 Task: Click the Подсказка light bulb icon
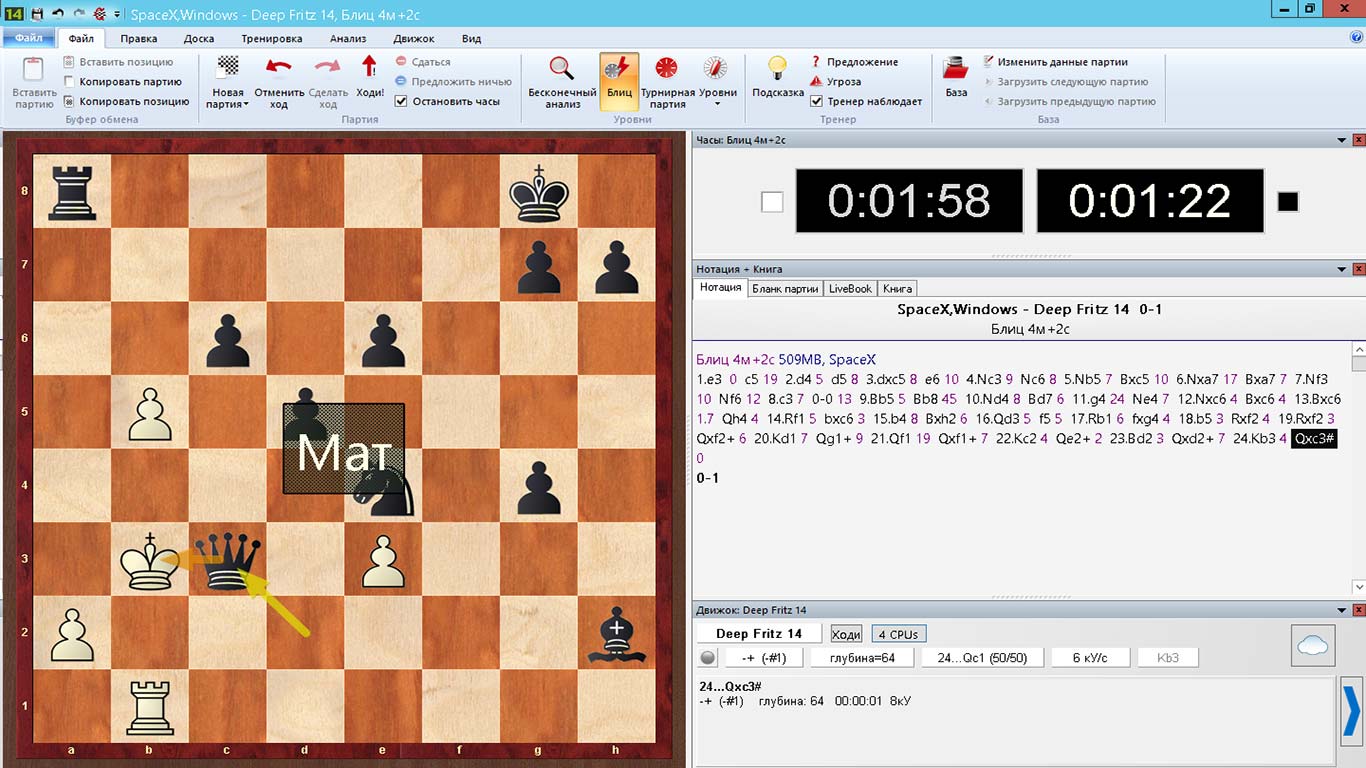[777, 67]
